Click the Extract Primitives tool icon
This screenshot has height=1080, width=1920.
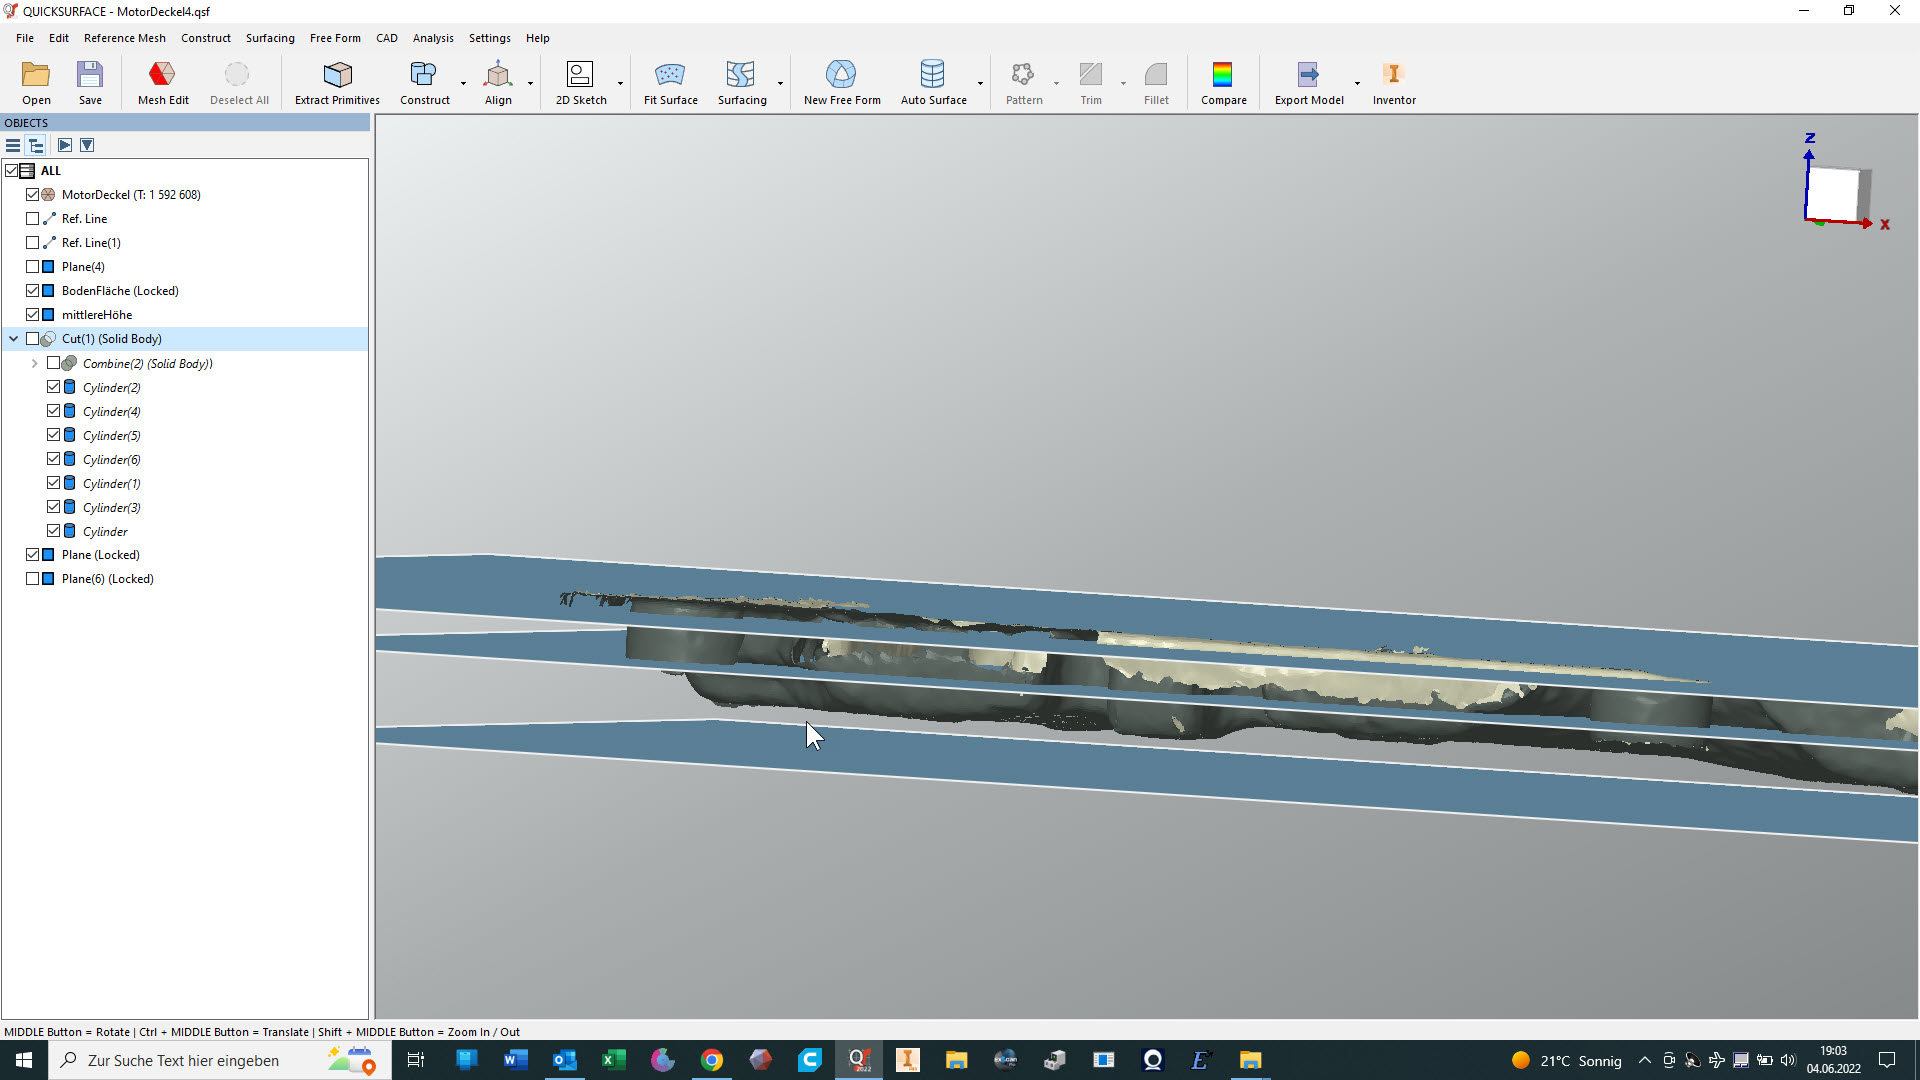click(337, 82)
